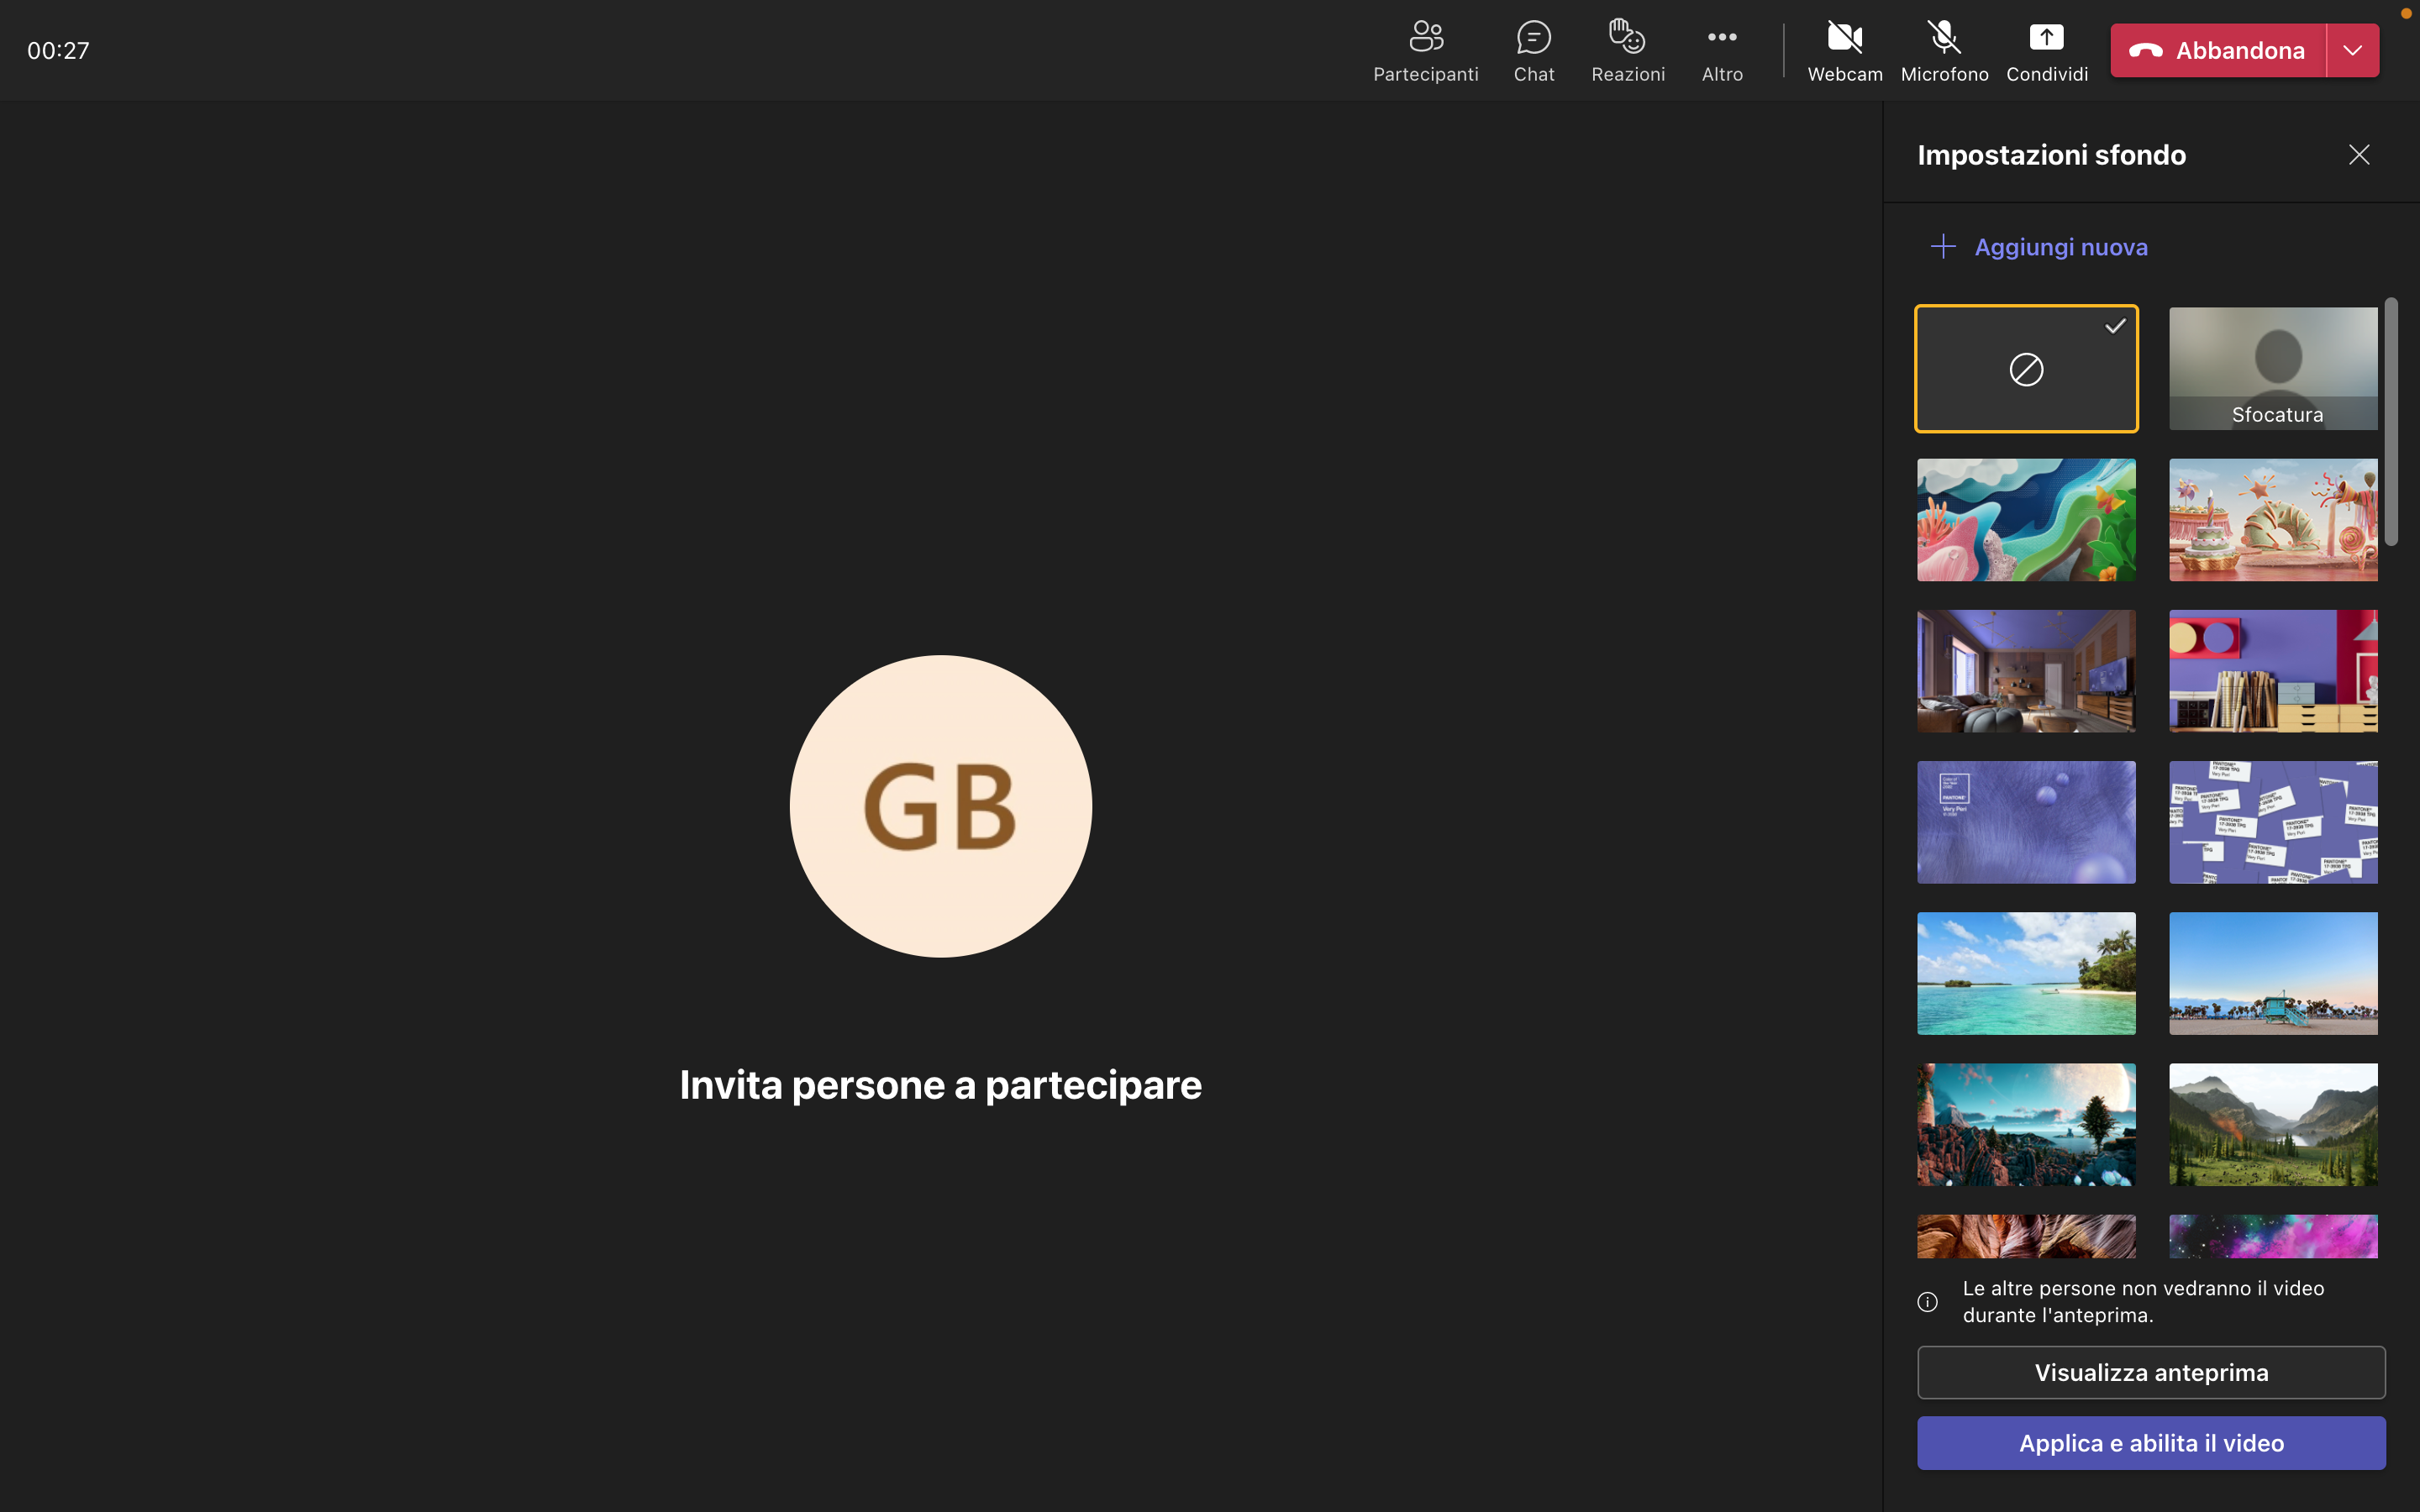
Task: Select the tropical beach background
Action: pyautogui.click(x=2025, y=973)
